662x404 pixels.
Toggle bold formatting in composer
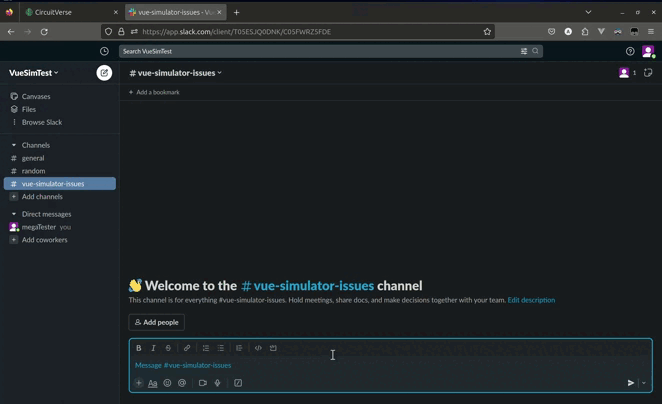point(138,348)
